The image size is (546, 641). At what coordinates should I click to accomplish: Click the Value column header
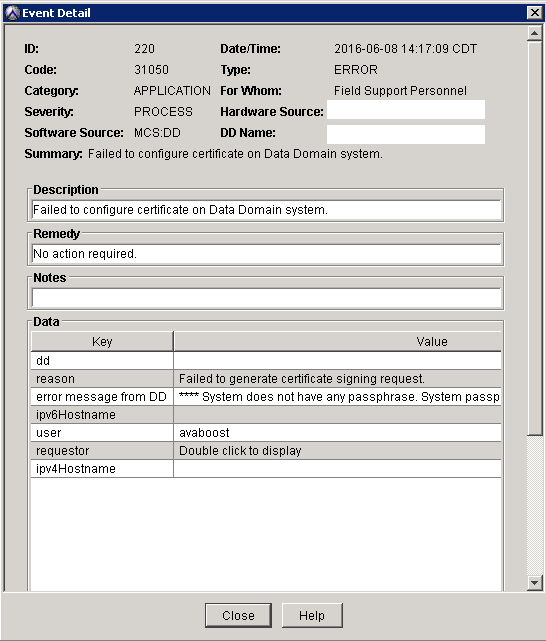[338, 341]
